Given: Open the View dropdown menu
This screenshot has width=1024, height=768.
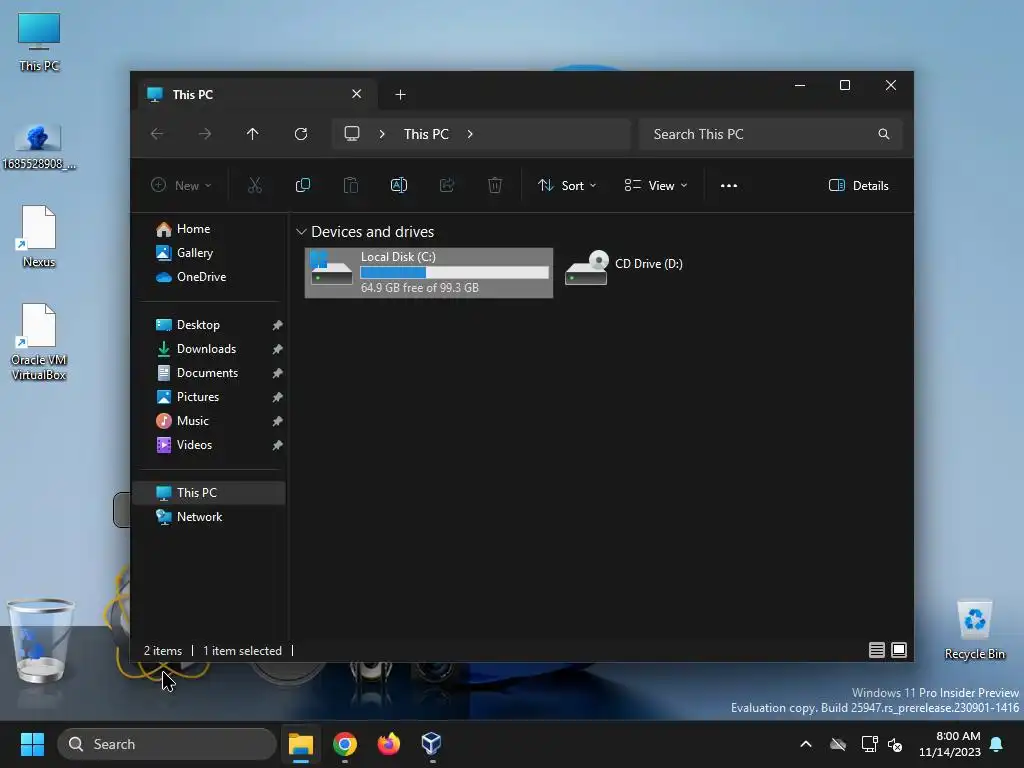Looking at the screenshot, I should point(656,185).
